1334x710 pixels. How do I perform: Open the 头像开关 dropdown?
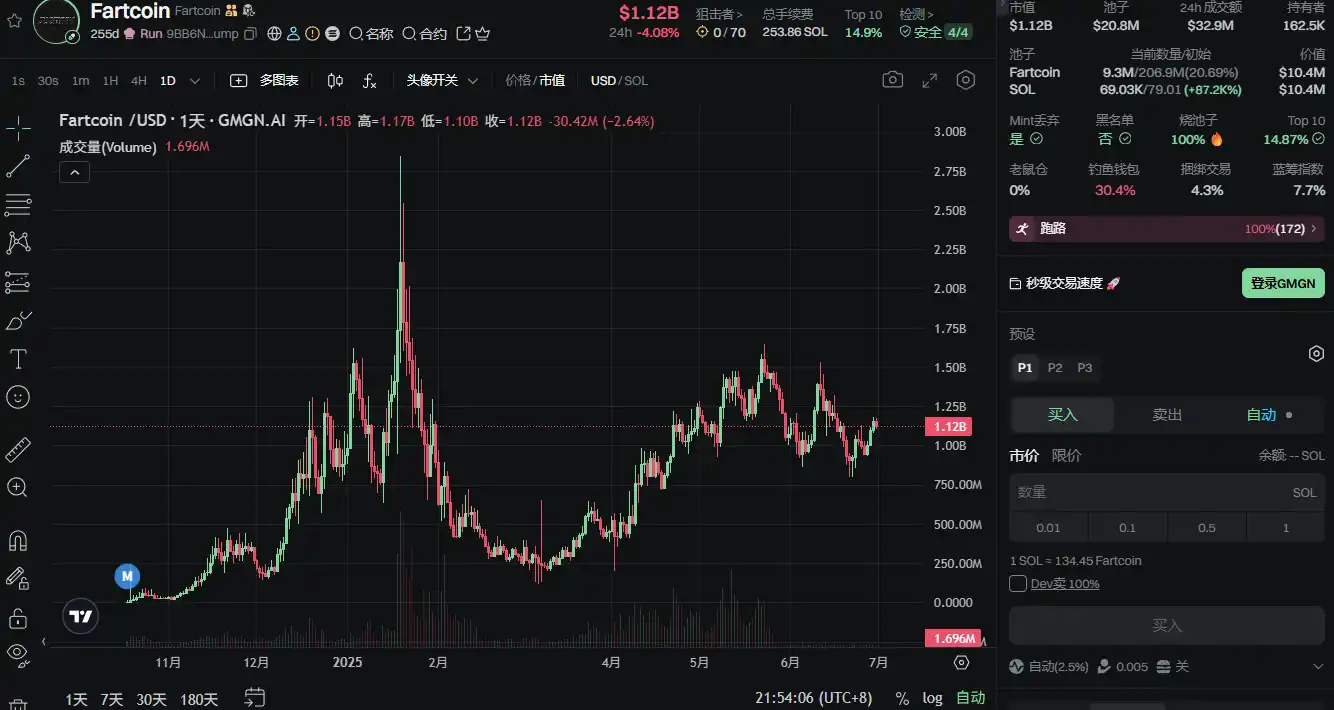click(442, 80)
